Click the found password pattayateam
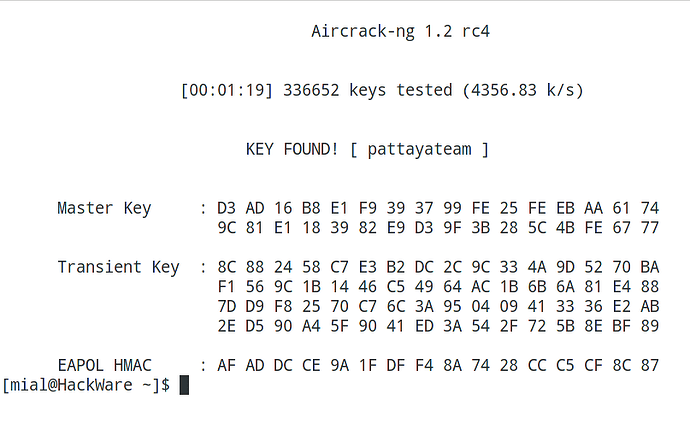The image size is (690, 435). (415, 149)
